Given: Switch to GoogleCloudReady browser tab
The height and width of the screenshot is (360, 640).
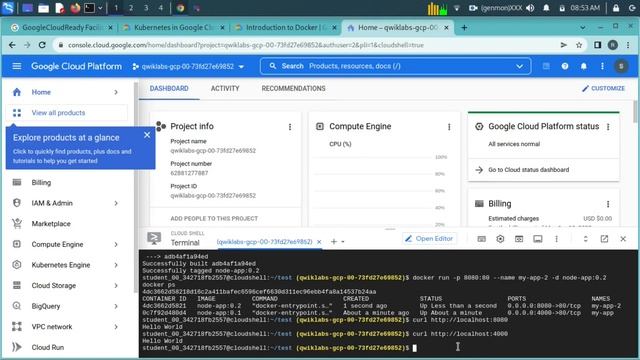Looking at the screenshot, I should pyautogui.click(x=61, y=27).
